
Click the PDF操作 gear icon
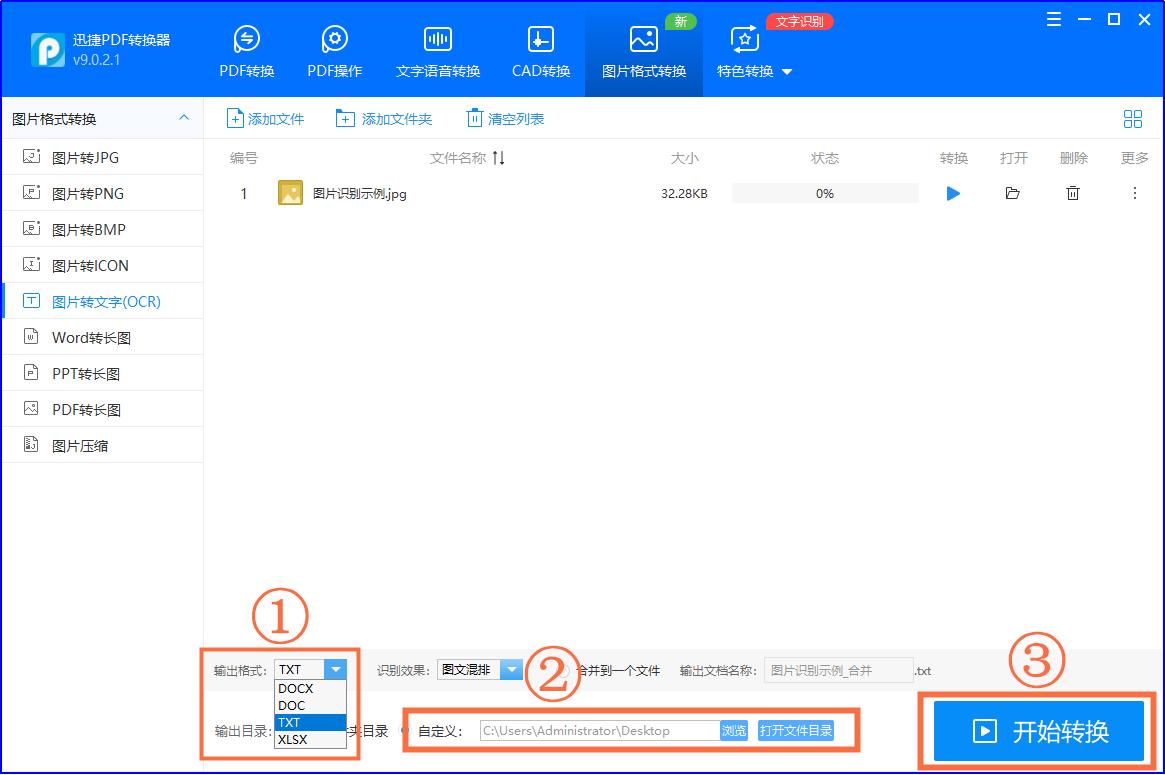[334, 39]
